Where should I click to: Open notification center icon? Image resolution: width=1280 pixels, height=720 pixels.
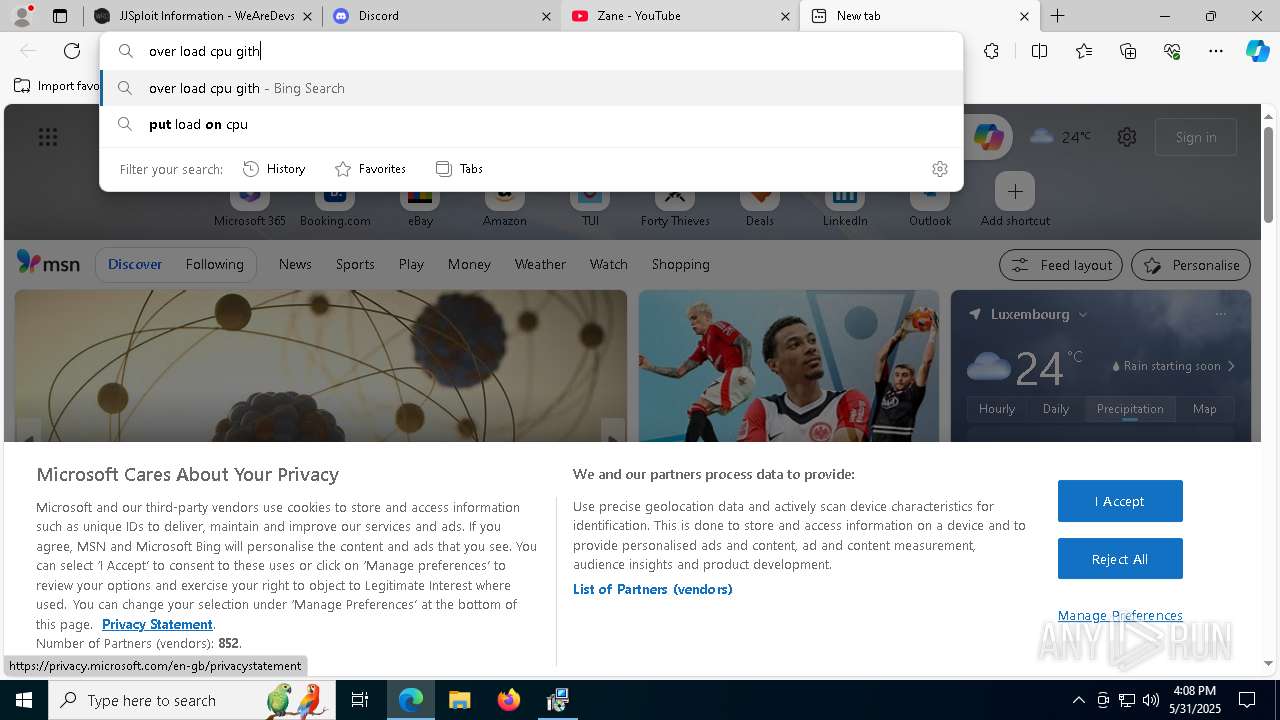[x=1247, y=700]
